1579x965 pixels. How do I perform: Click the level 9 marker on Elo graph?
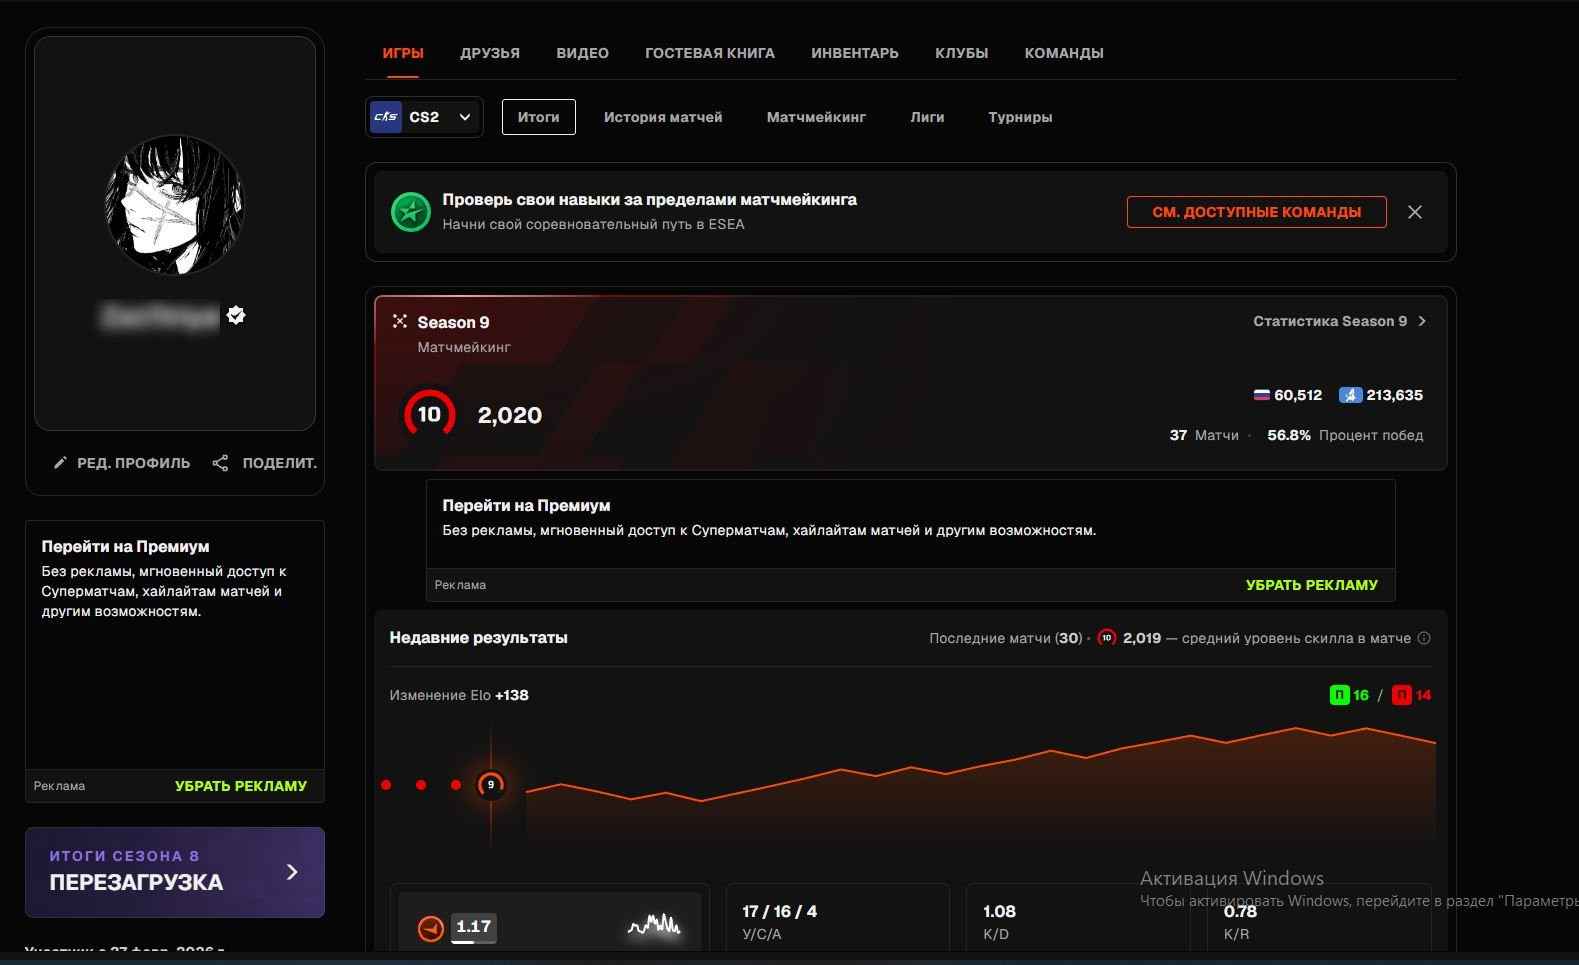[490, 785]
